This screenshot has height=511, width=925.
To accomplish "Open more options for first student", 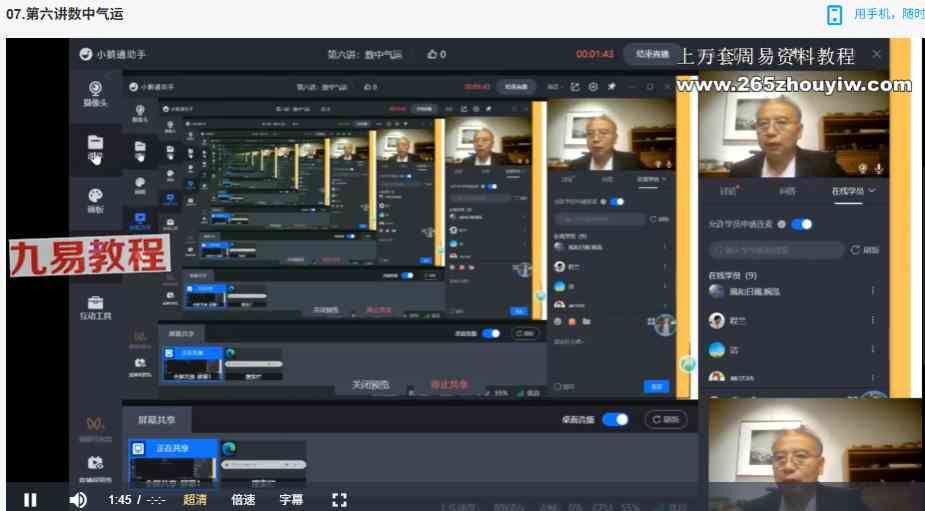I will click(x=872, y=291).
